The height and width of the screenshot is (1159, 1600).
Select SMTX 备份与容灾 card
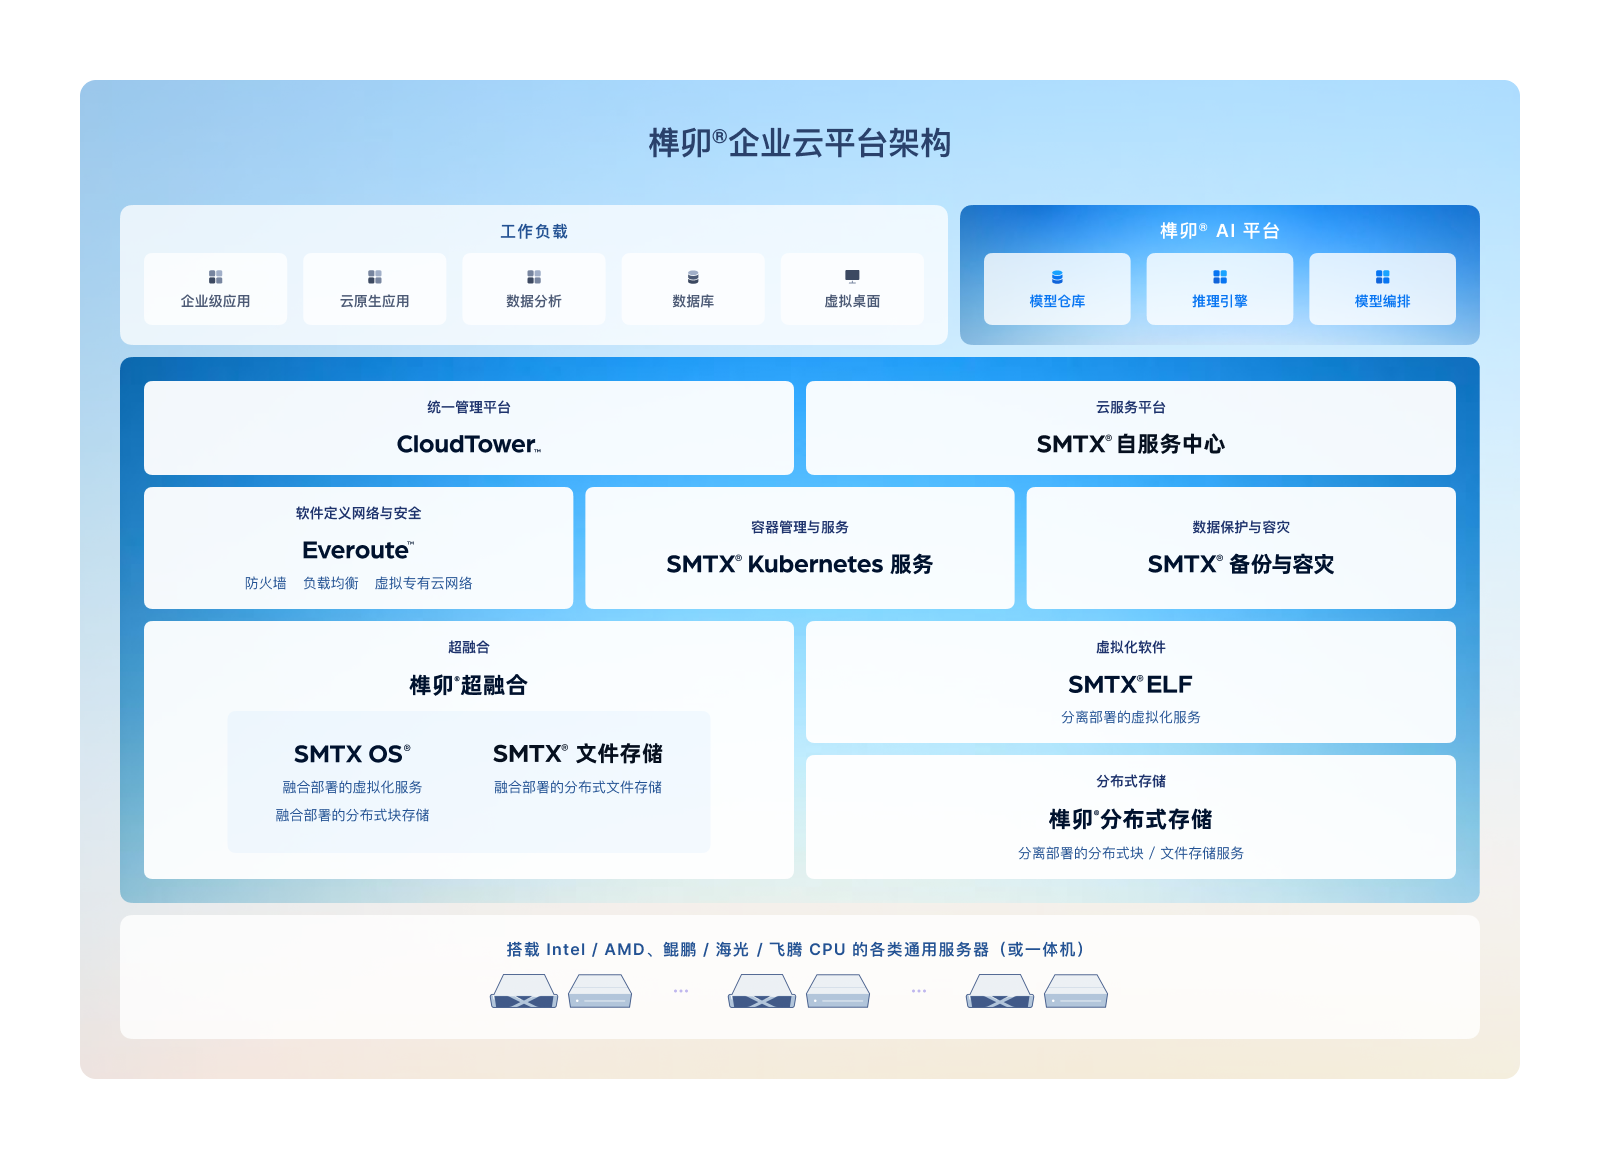1240,548
